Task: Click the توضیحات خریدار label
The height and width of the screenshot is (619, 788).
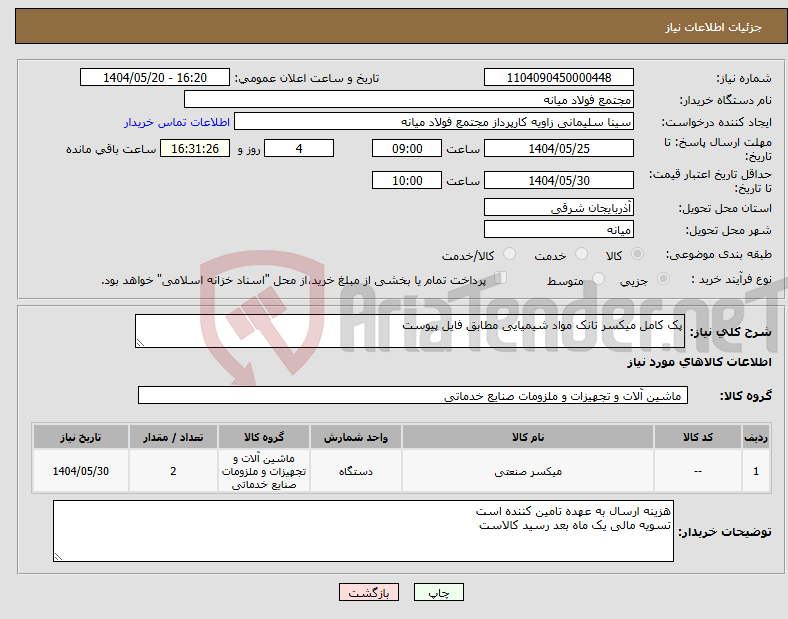Action: pos(725,532)
